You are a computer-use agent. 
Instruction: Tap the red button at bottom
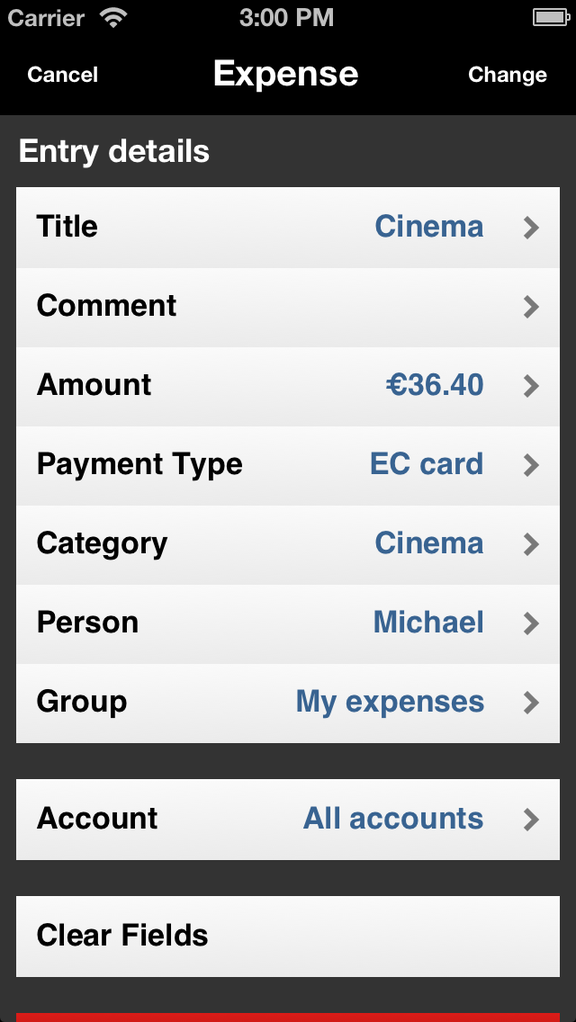point(288,1017)
